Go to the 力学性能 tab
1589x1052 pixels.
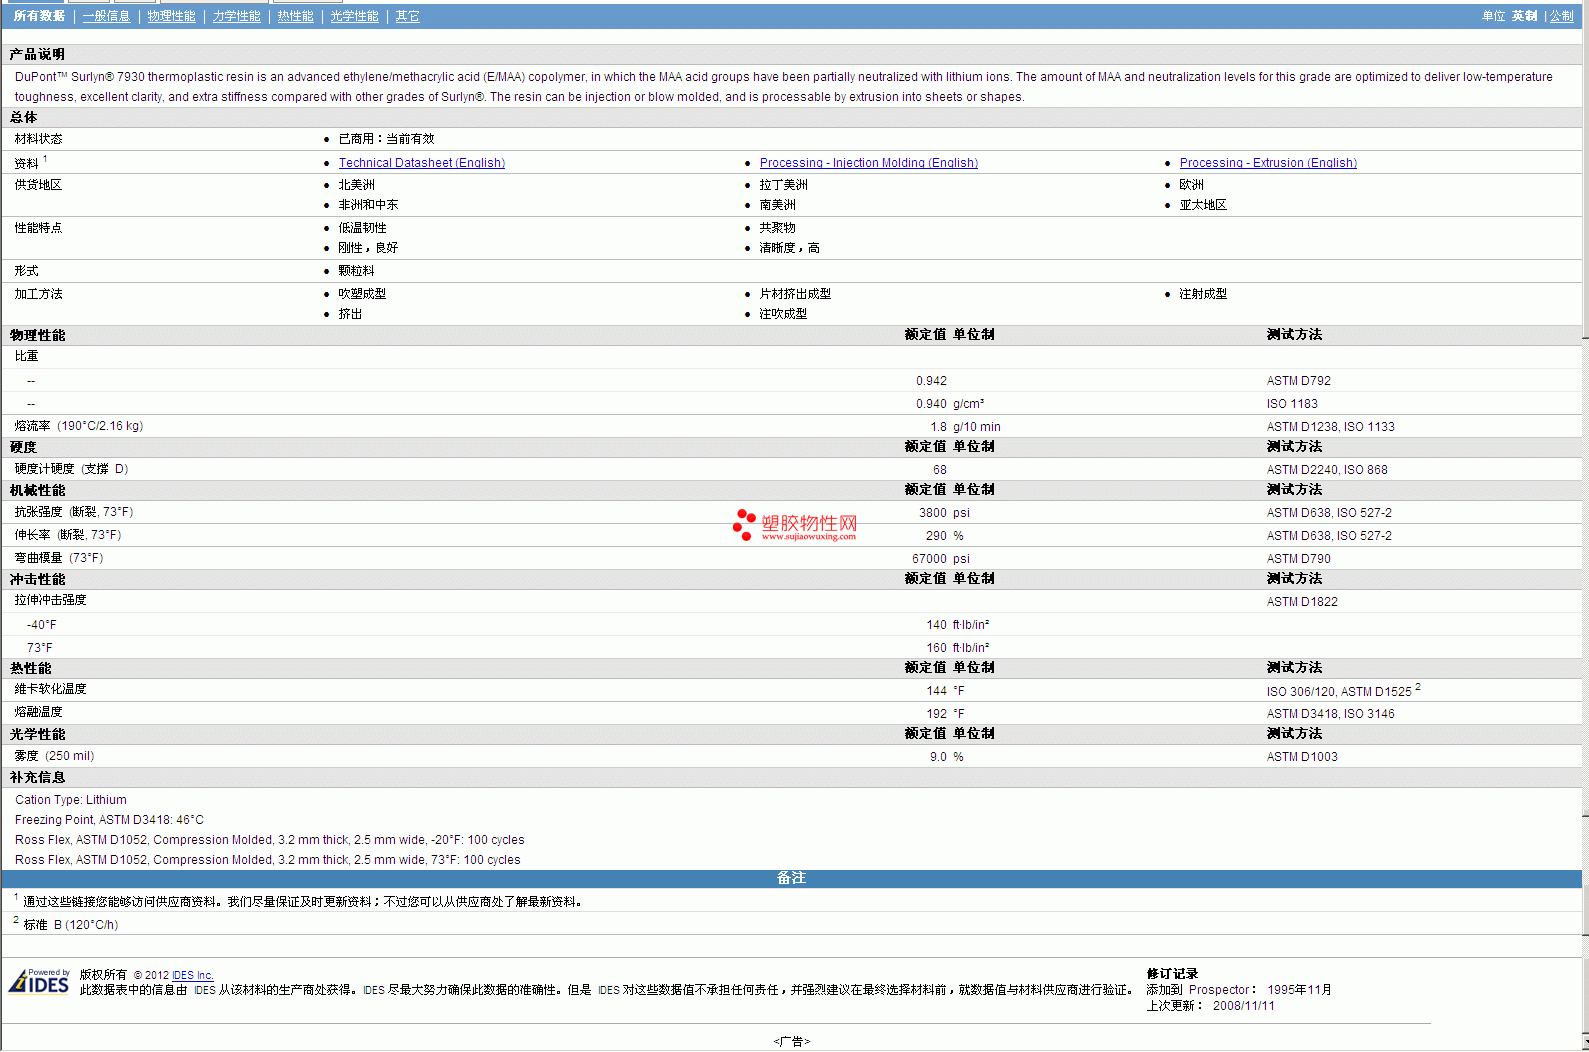coord(236,16)
